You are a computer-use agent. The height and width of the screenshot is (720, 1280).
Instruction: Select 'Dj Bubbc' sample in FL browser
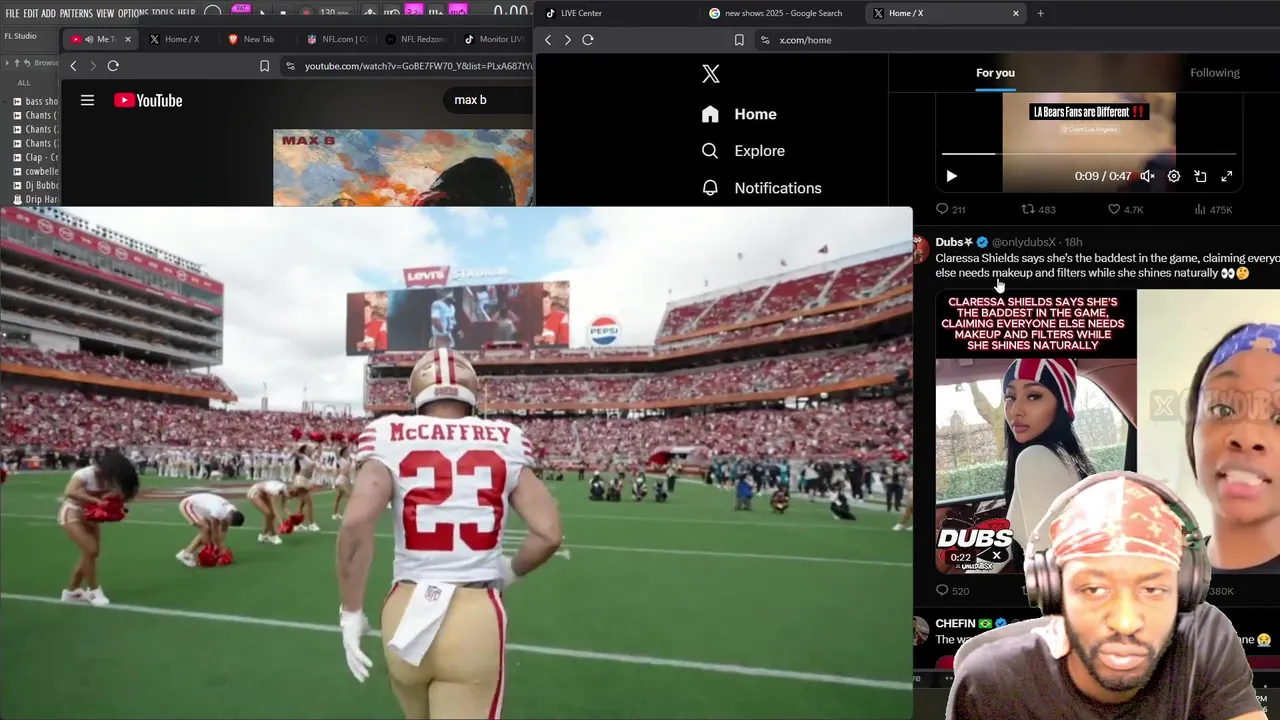tap(34, 185)
